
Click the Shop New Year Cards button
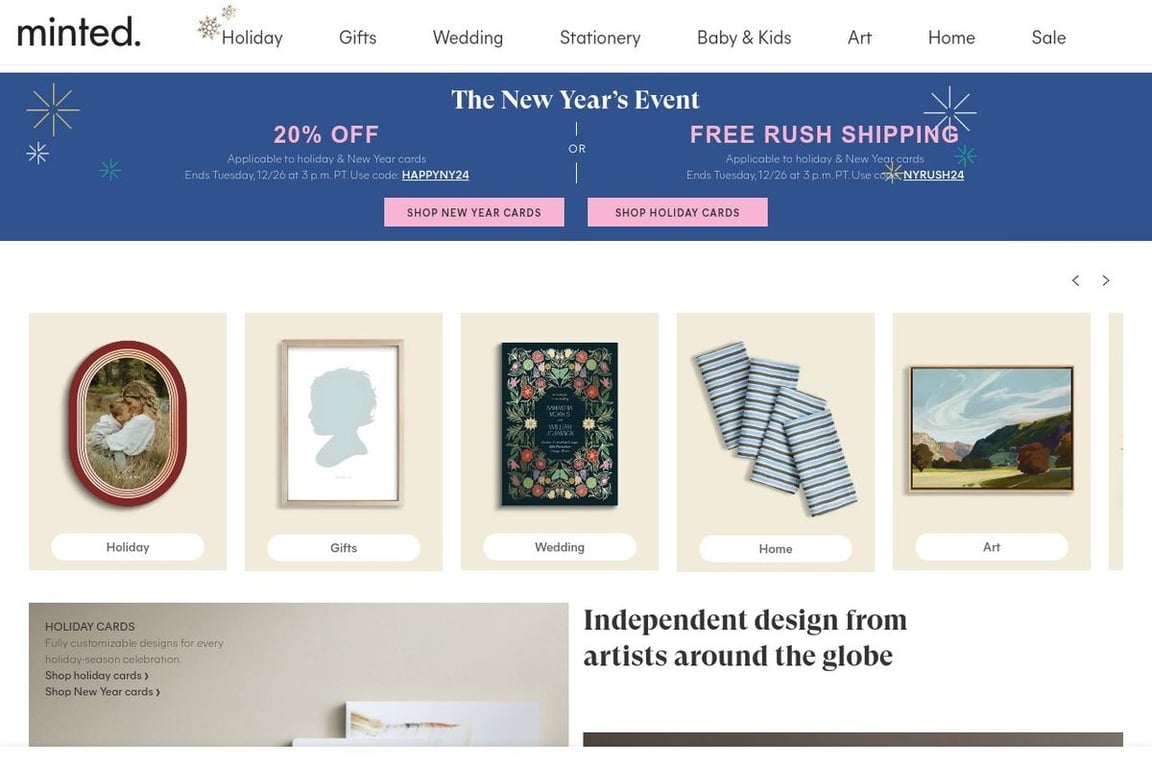[x=474, y=212]
